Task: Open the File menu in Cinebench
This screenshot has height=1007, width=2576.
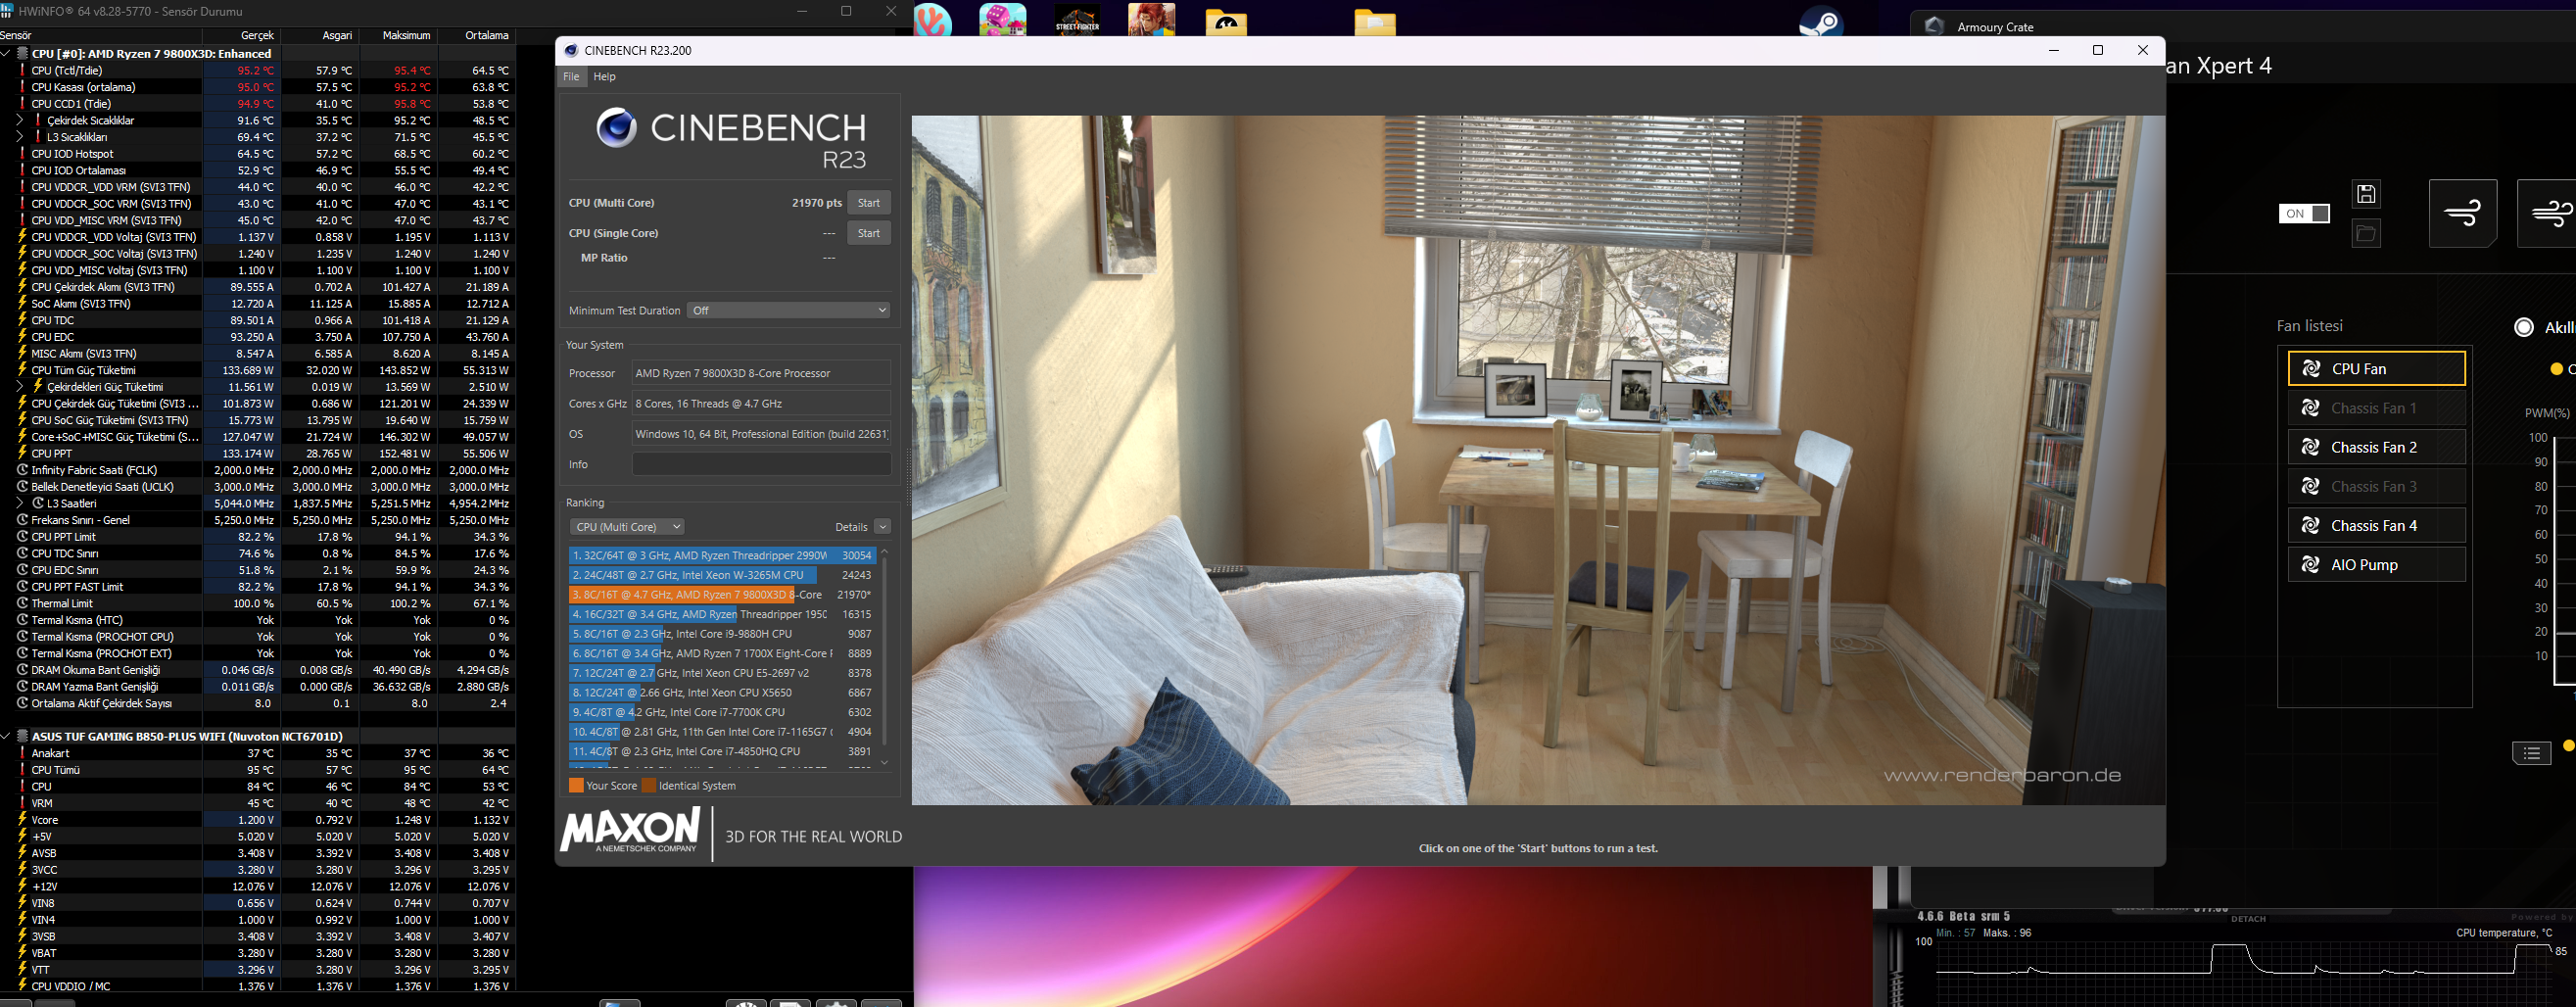Action: coord(571,76)
